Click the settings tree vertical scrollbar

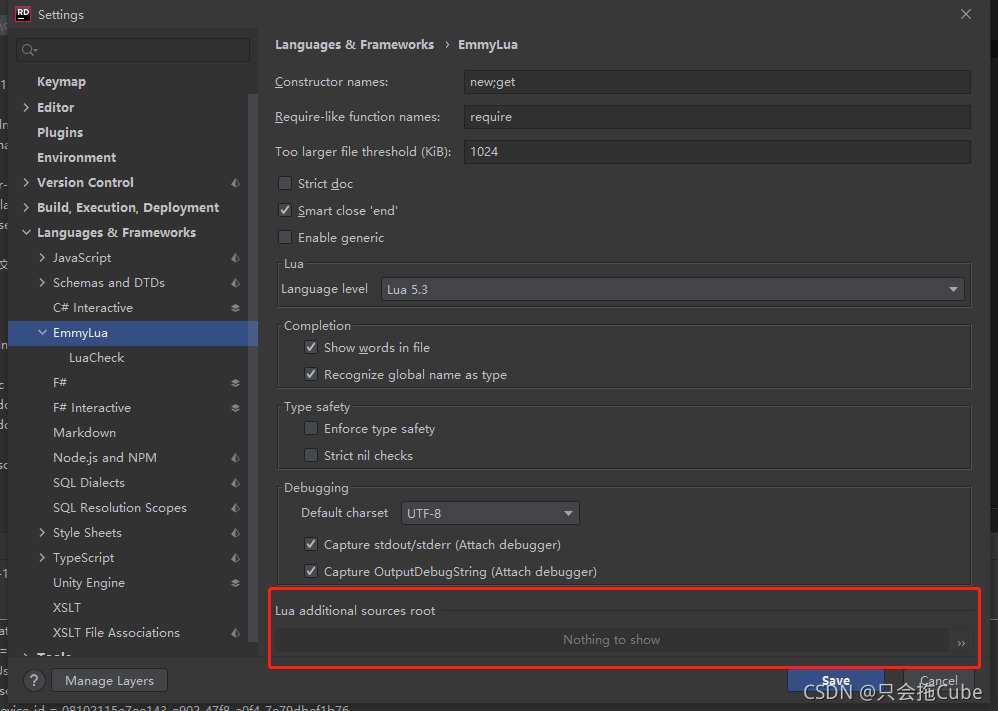coord(253,369)
